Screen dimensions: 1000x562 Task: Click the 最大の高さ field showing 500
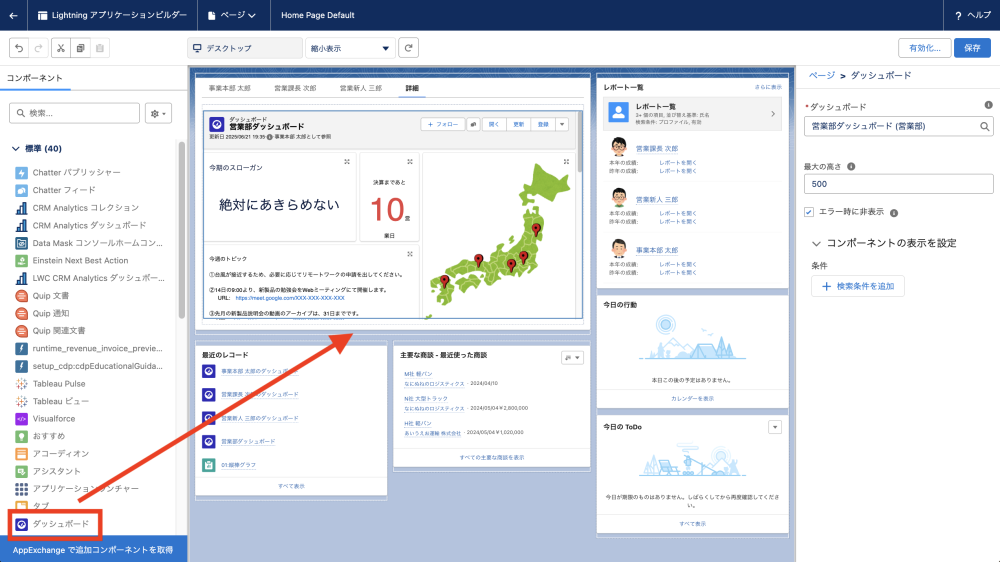(898, 184)
